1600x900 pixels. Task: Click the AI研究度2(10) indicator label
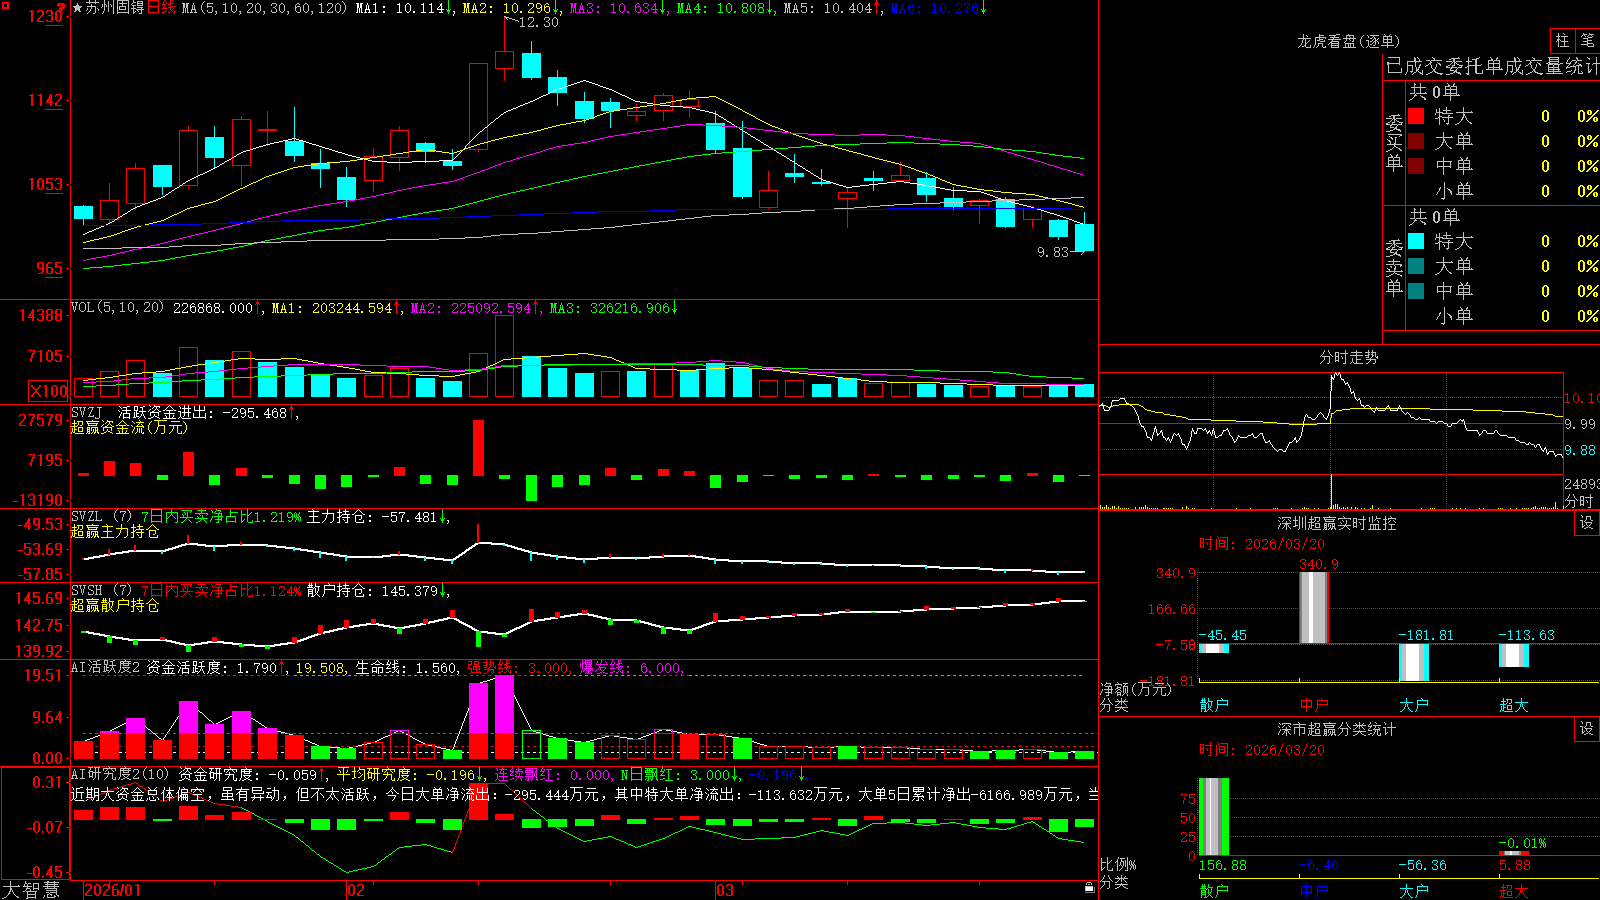pos(120,774)
